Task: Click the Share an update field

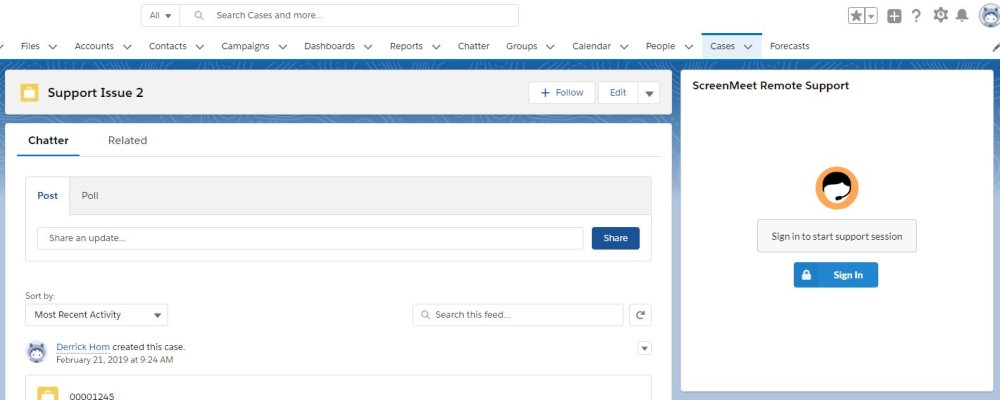Action: pos(310,238)
